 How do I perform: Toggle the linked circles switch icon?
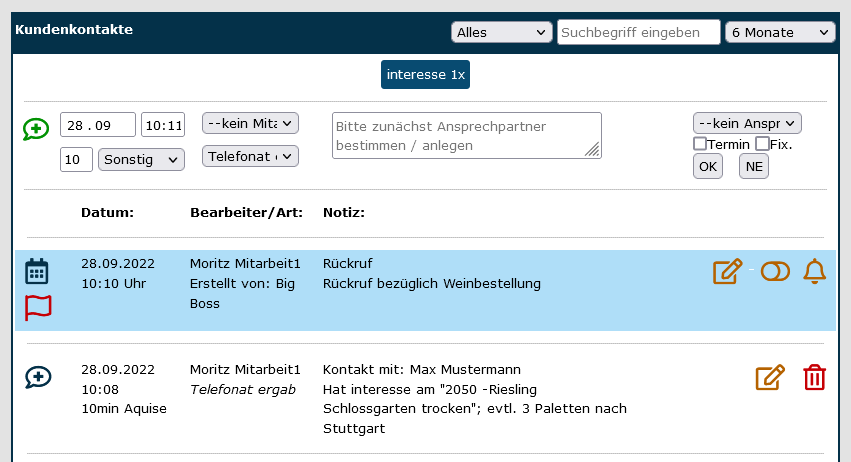(775, 271)
